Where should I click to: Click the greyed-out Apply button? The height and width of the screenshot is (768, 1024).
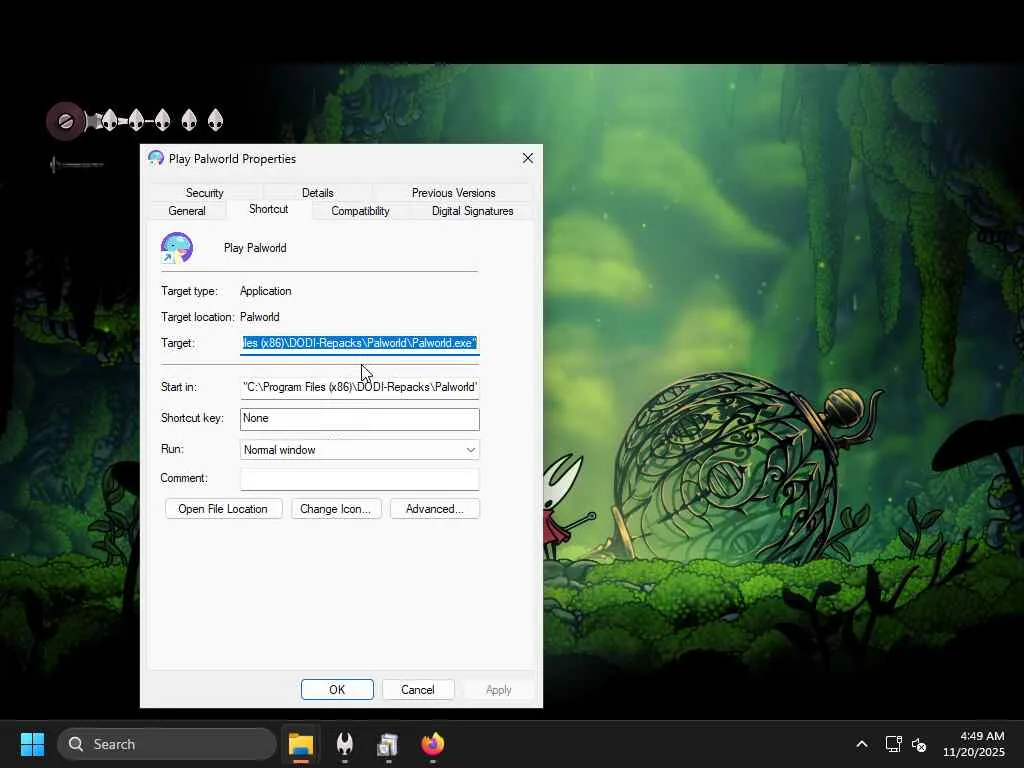pos(499,690)
